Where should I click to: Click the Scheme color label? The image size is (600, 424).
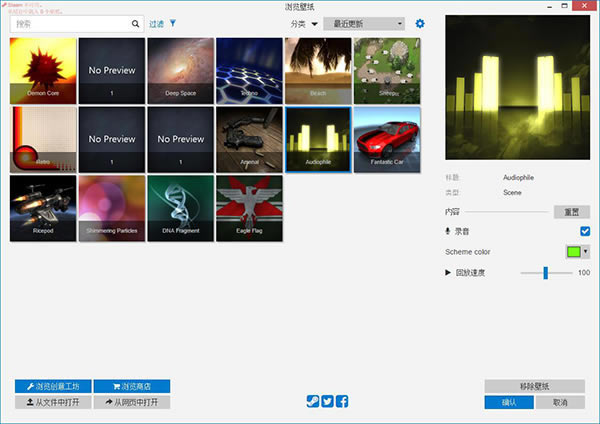coord(468,252)
